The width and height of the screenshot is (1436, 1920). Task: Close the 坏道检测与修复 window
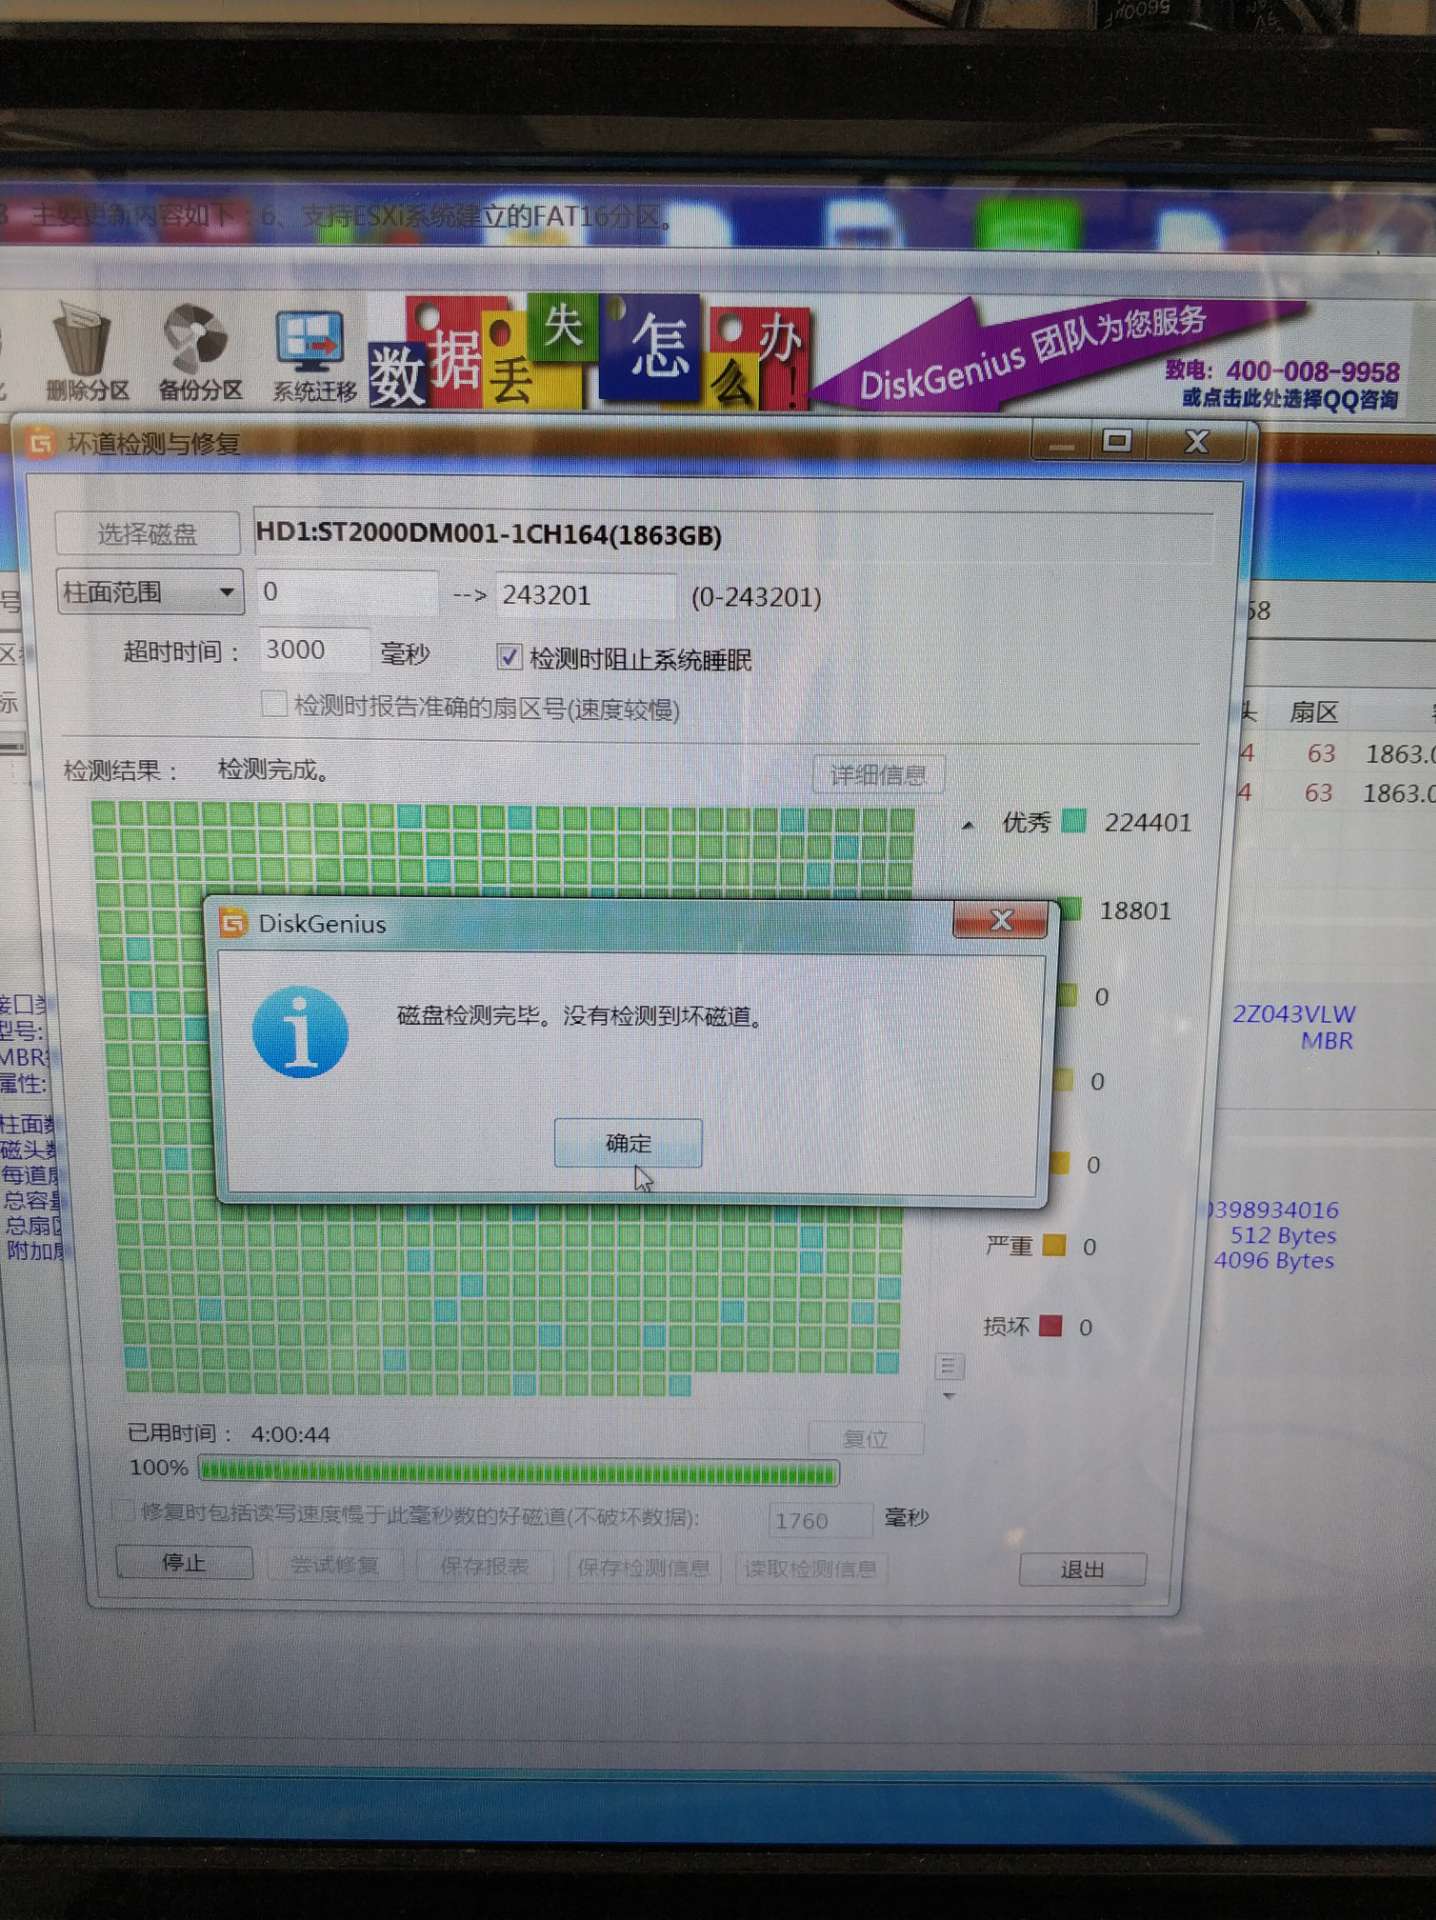click(1196, 441)
